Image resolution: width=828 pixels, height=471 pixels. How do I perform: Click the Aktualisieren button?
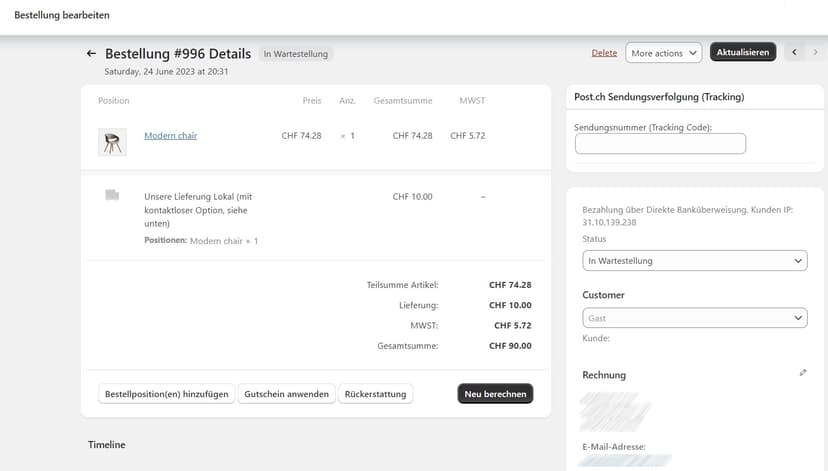click(x=743, y=52)
